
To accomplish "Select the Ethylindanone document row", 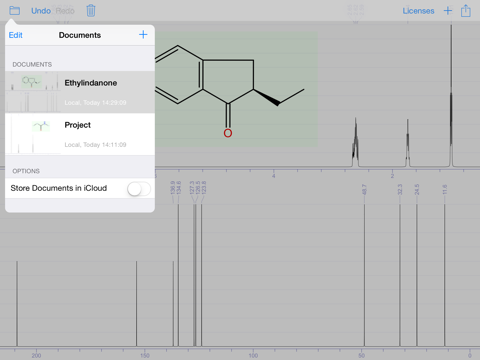I will tap(80, 92).
